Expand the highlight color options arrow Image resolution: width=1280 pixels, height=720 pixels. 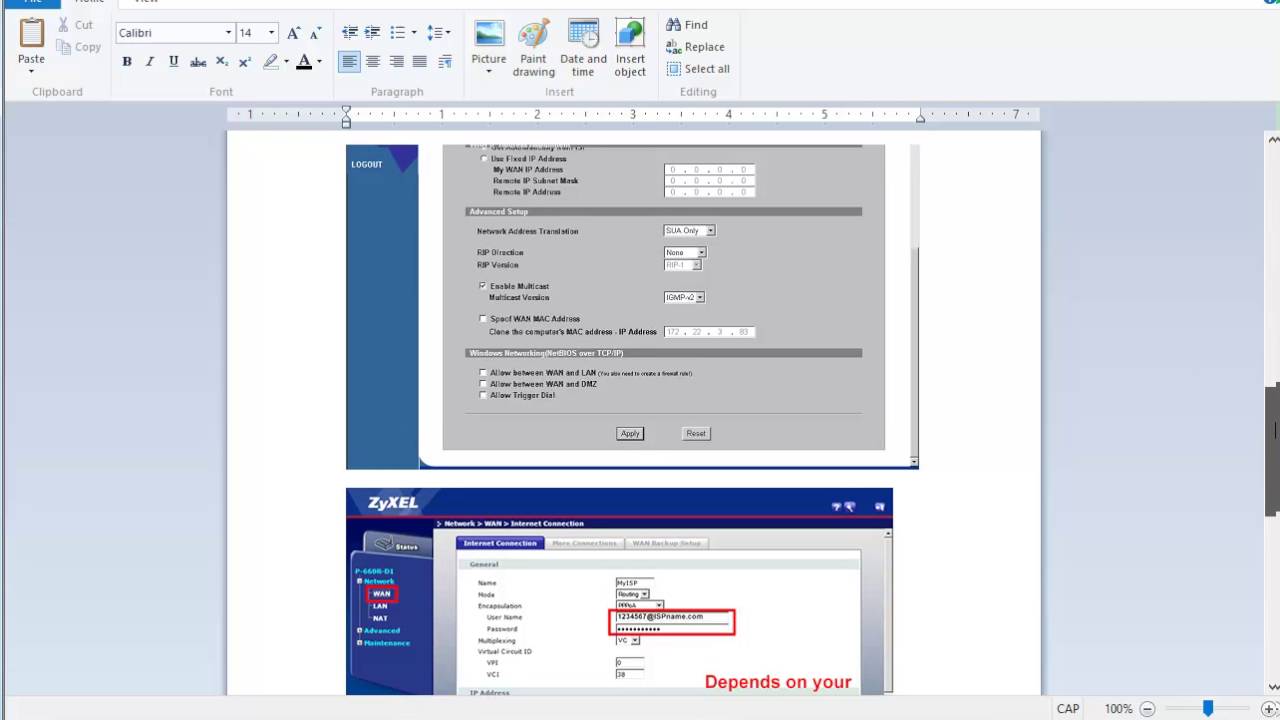[x=286, y=62]
